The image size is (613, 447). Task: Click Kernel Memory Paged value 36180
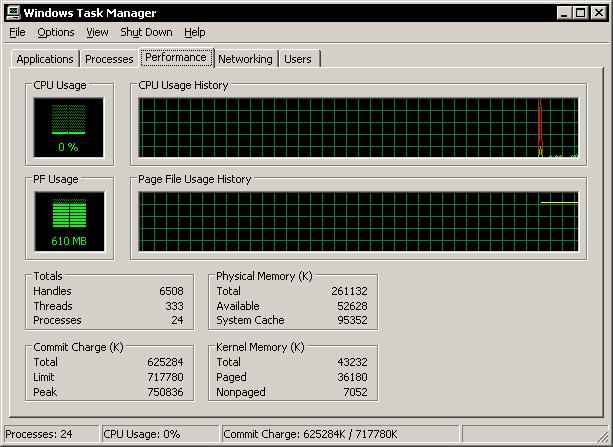point(352,377)
